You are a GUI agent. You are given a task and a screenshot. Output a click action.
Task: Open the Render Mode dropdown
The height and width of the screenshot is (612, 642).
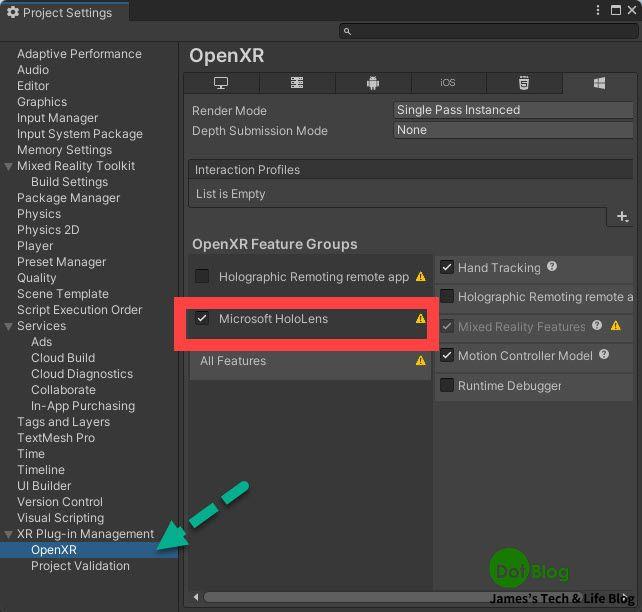click(513, 110)
